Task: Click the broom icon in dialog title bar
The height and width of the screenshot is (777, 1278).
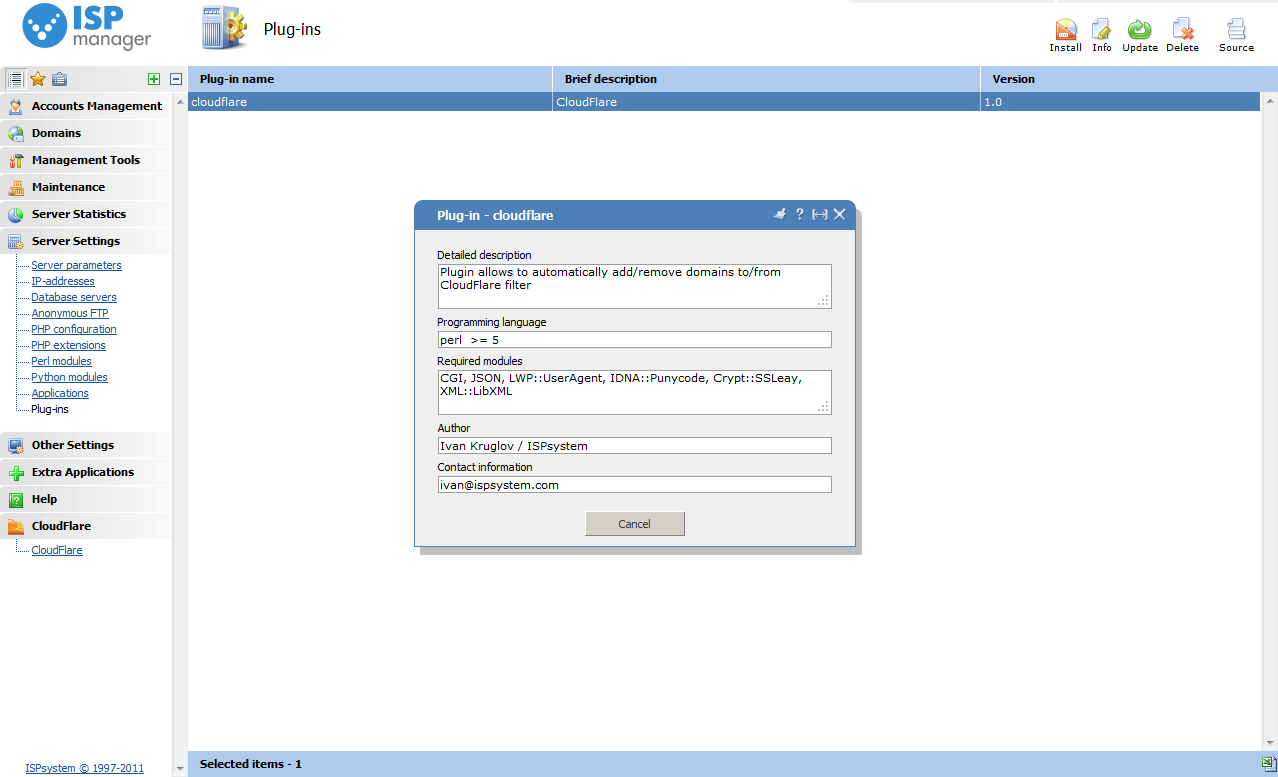Action: pyautogui.click(x=780, y=214)
